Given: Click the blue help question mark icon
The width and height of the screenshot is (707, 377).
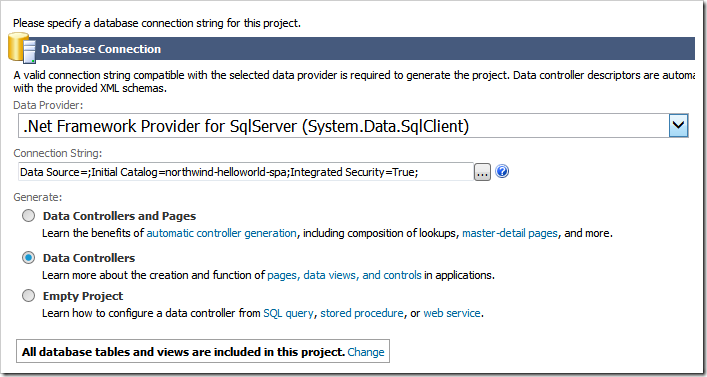Looking at the screenshot, I should click(502, 171).
